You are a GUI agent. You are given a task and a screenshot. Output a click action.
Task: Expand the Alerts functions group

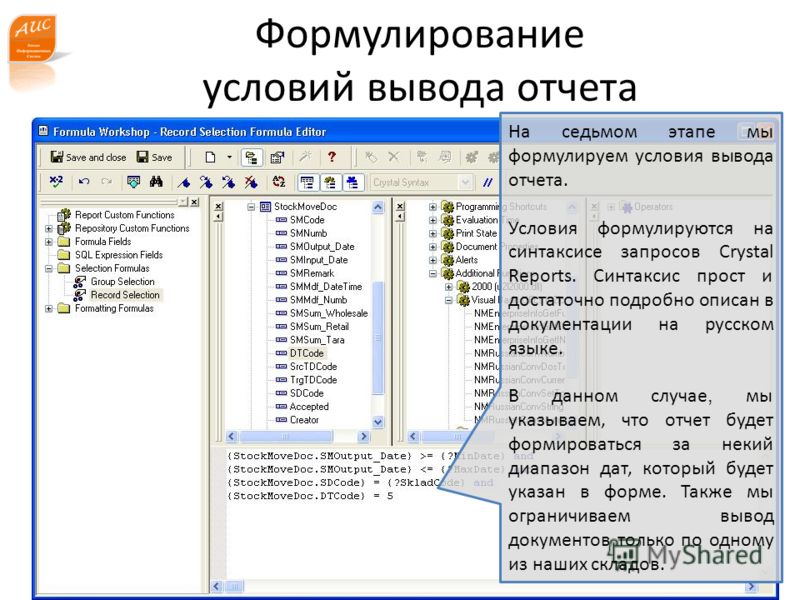coord(433,260)
